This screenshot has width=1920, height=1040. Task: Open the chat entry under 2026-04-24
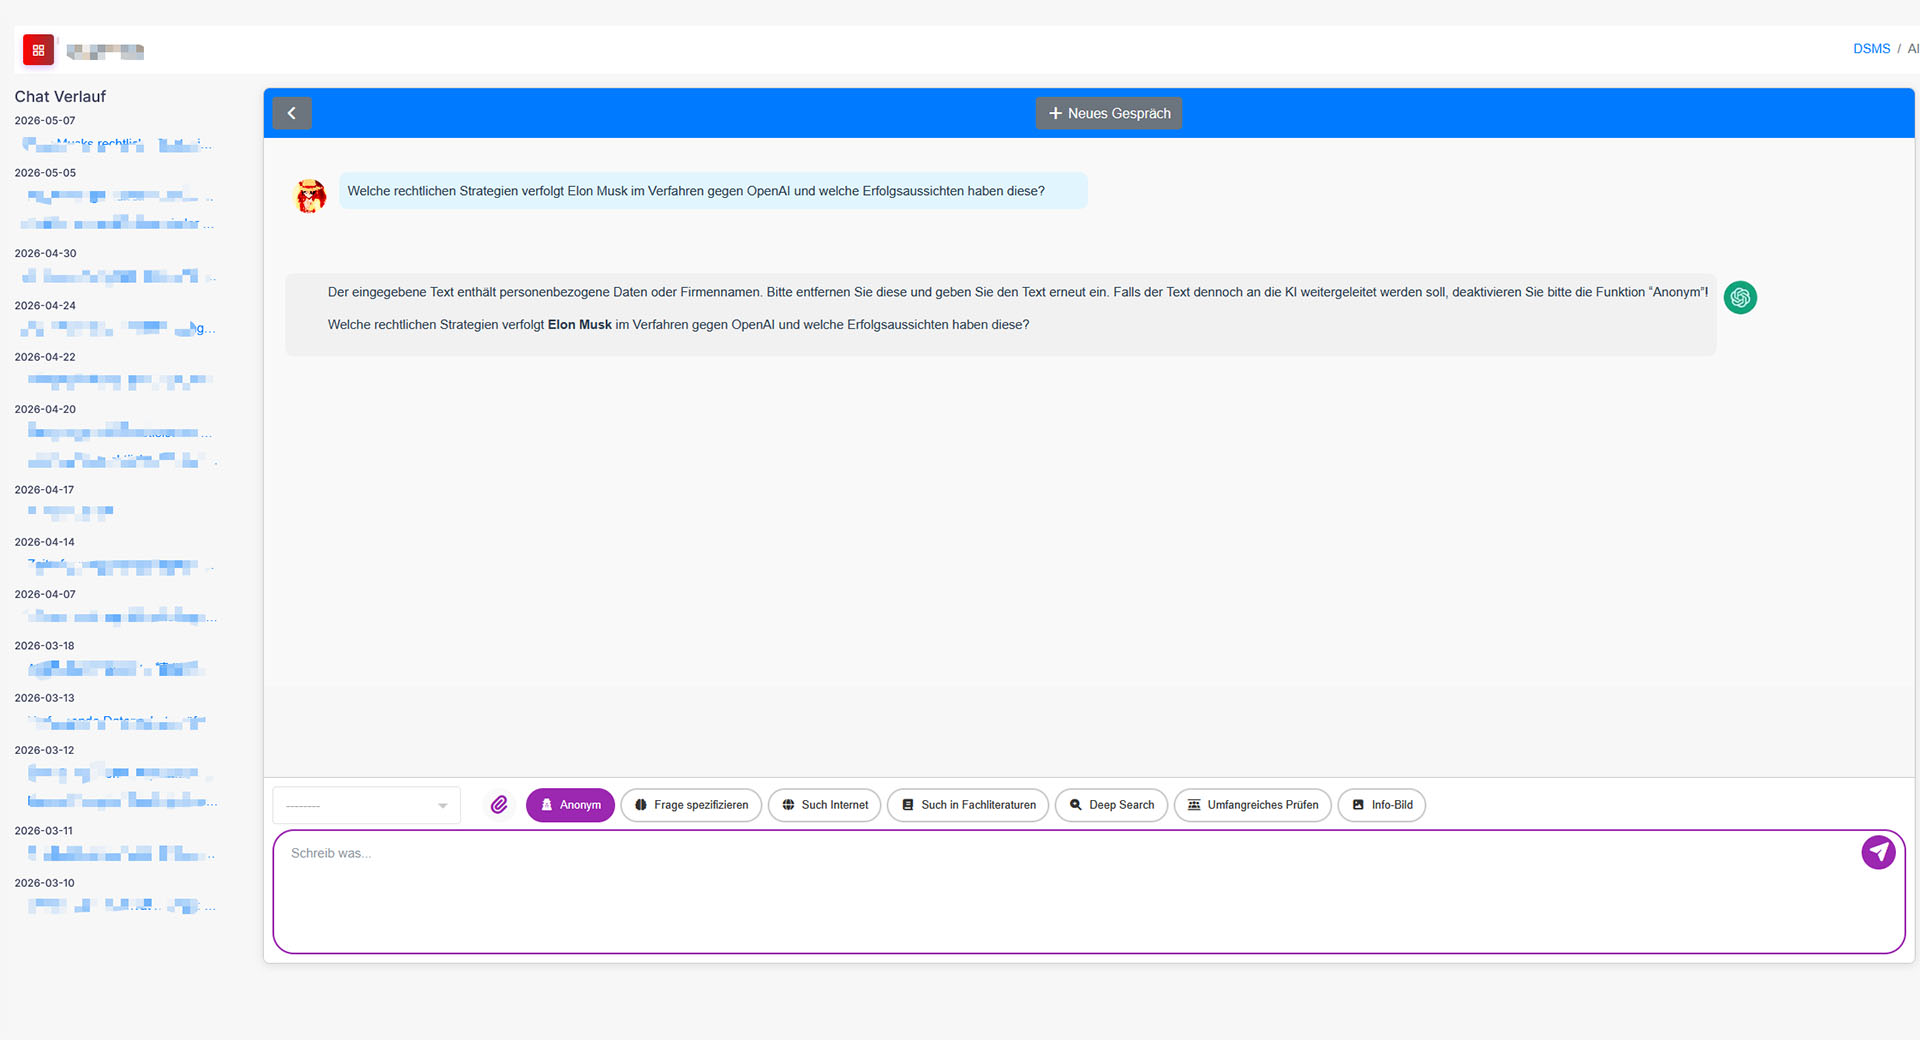tap(119, 328)
